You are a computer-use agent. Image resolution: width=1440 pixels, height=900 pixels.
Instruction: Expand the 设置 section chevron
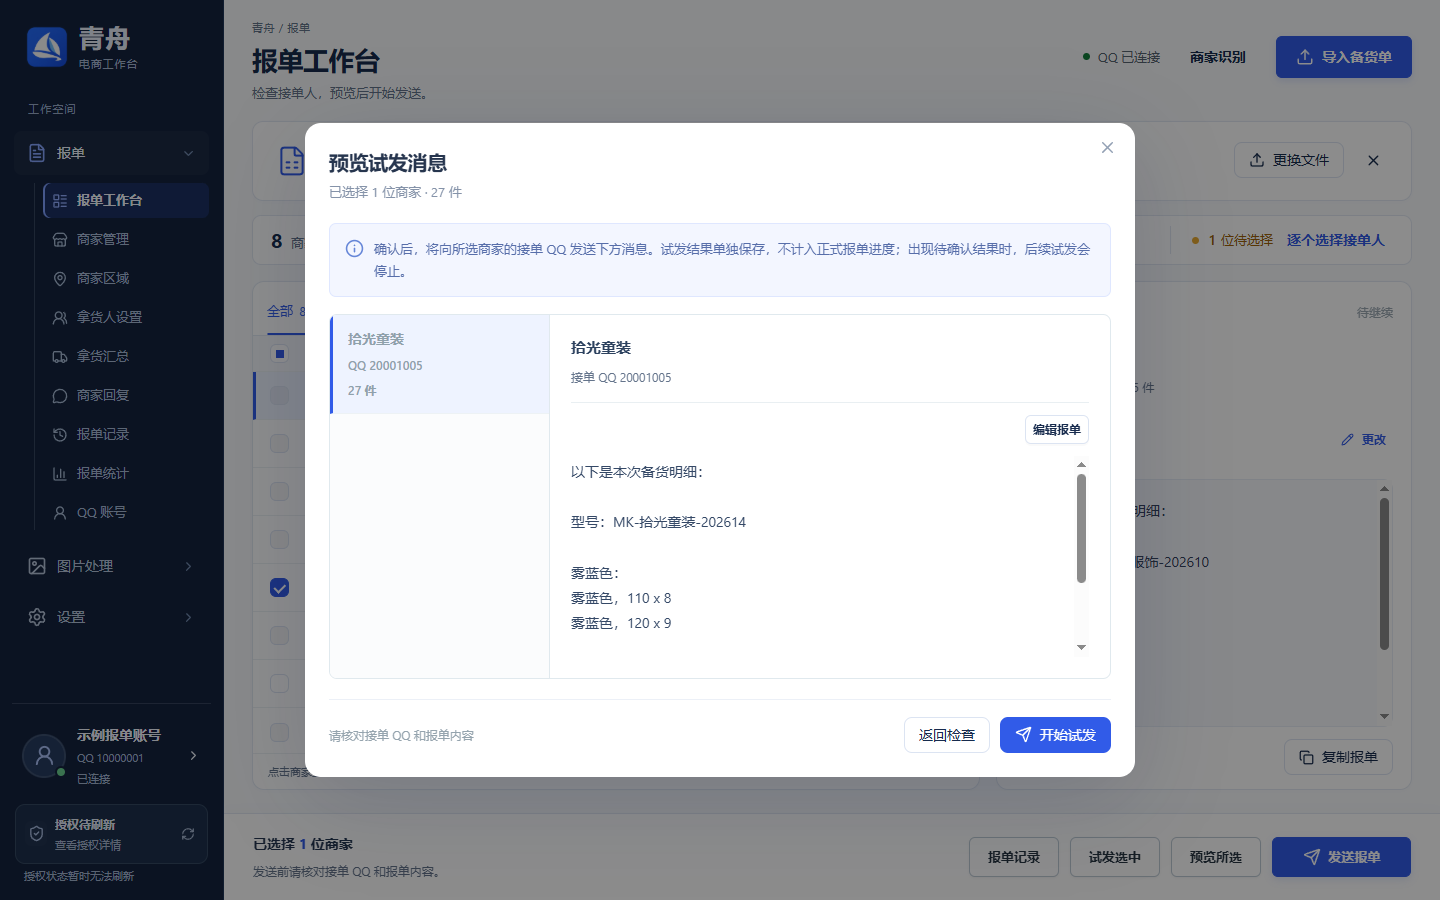[188, 617]
